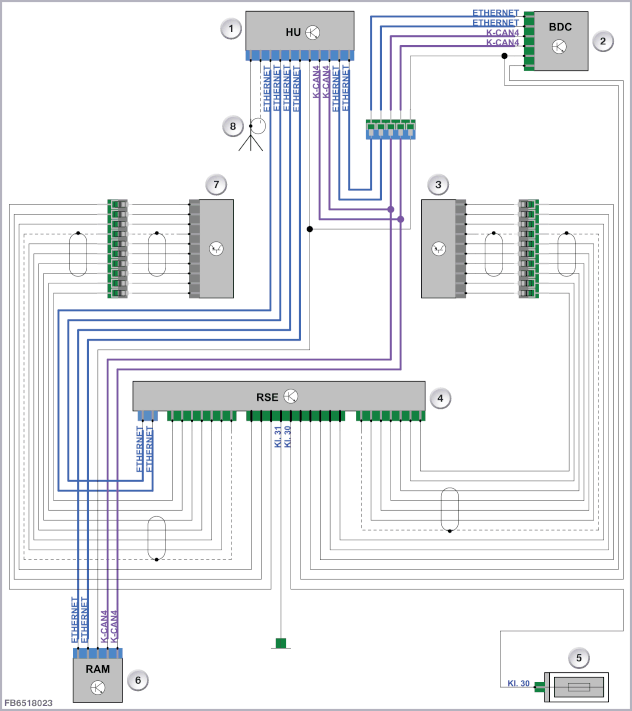
Task: Click callout number 7 above the left module
Action: click(216, 185)
